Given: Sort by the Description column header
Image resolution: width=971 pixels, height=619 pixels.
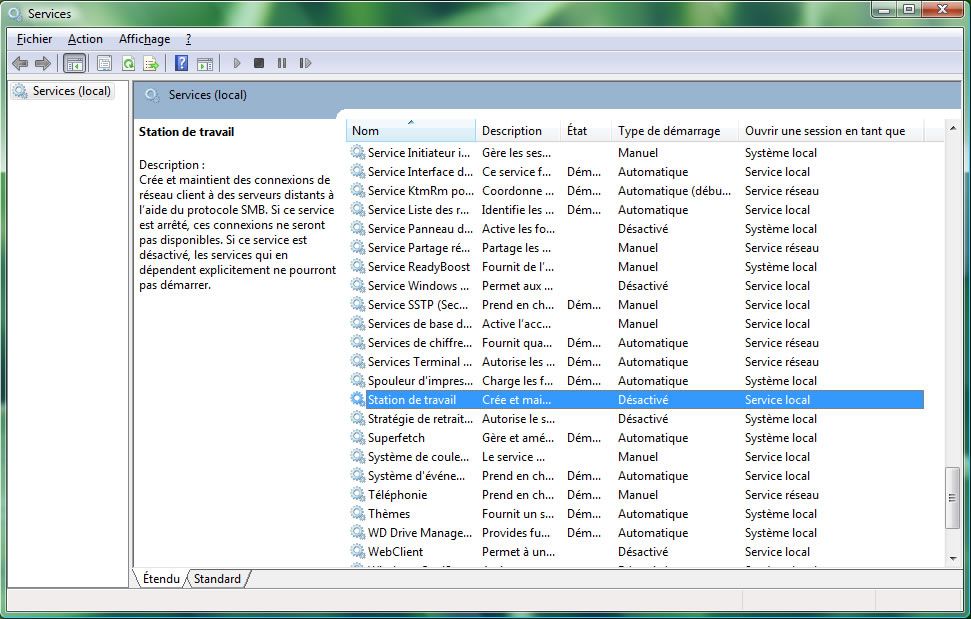Looking at the screenshot, I should (x=518, y=131).
